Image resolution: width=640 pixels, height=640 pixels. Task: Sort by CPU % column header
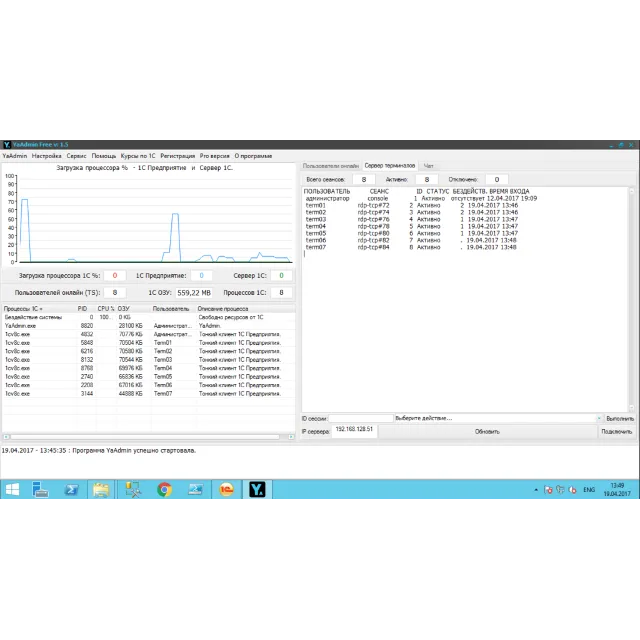[x=106, y=309]
